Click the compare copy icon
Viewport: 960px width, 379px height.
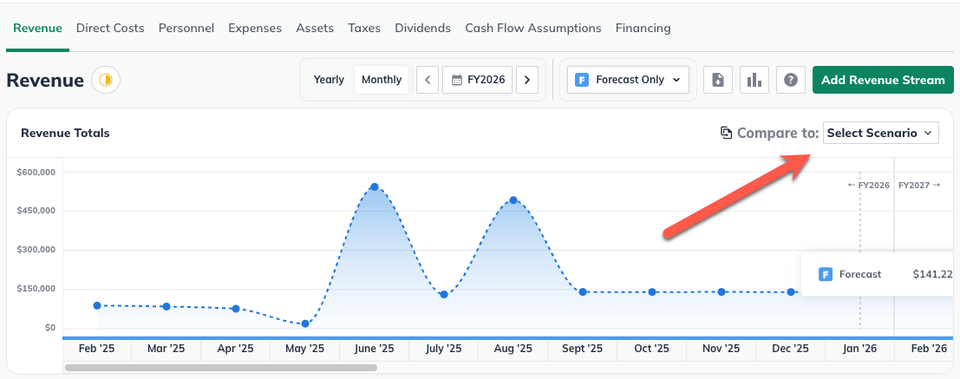726,133
